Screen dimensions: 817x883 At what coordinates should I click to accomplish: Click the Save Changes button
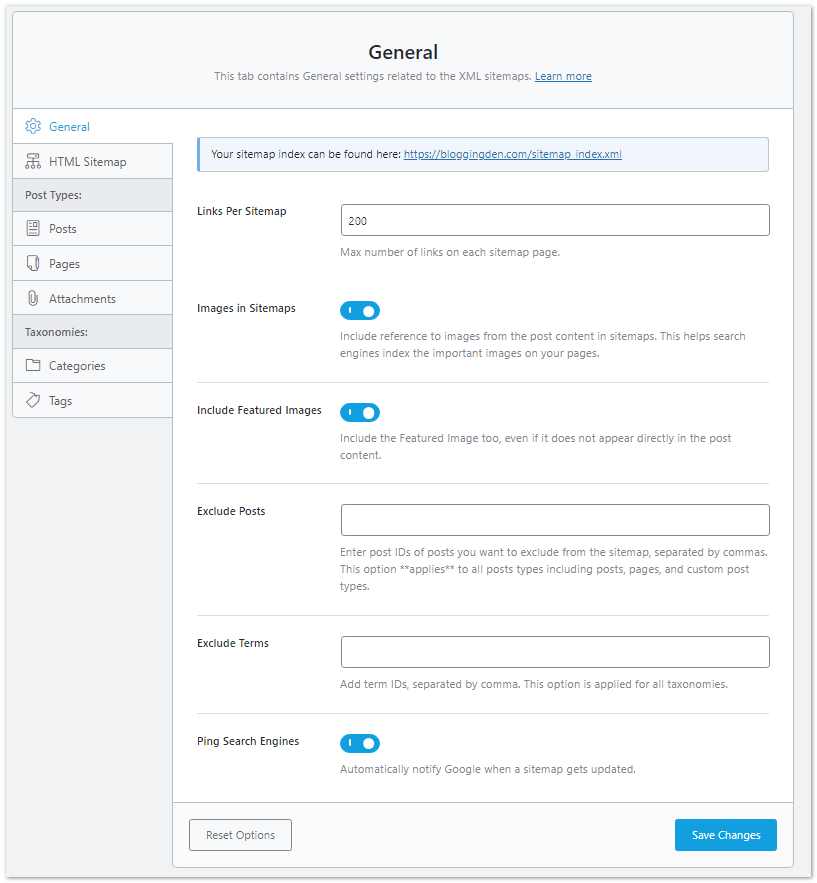(x=725, y=835)
